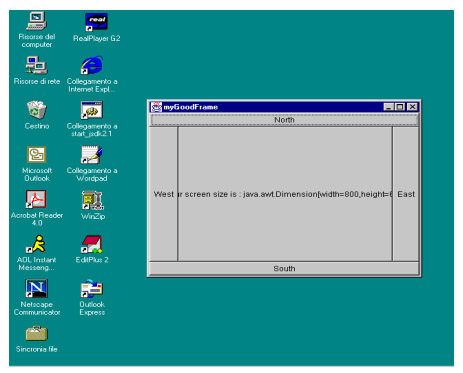The image size is (463, 373).
Task: Click the myGoodFrame title text
Action: point(191,107)
